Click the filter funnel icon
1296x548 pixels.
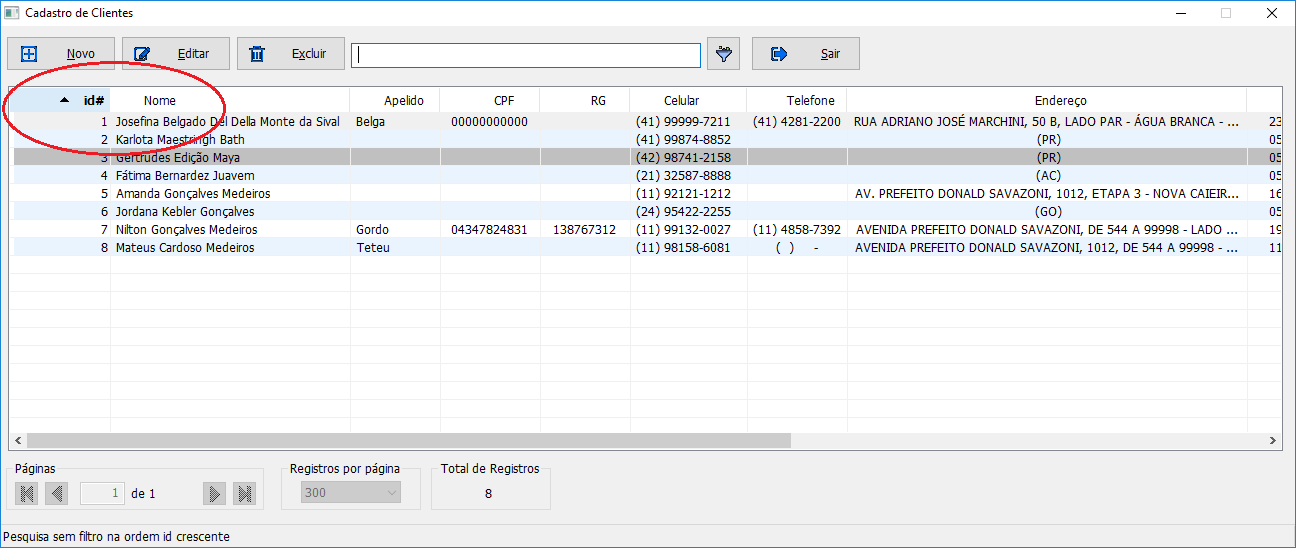[x=723, y=54]
